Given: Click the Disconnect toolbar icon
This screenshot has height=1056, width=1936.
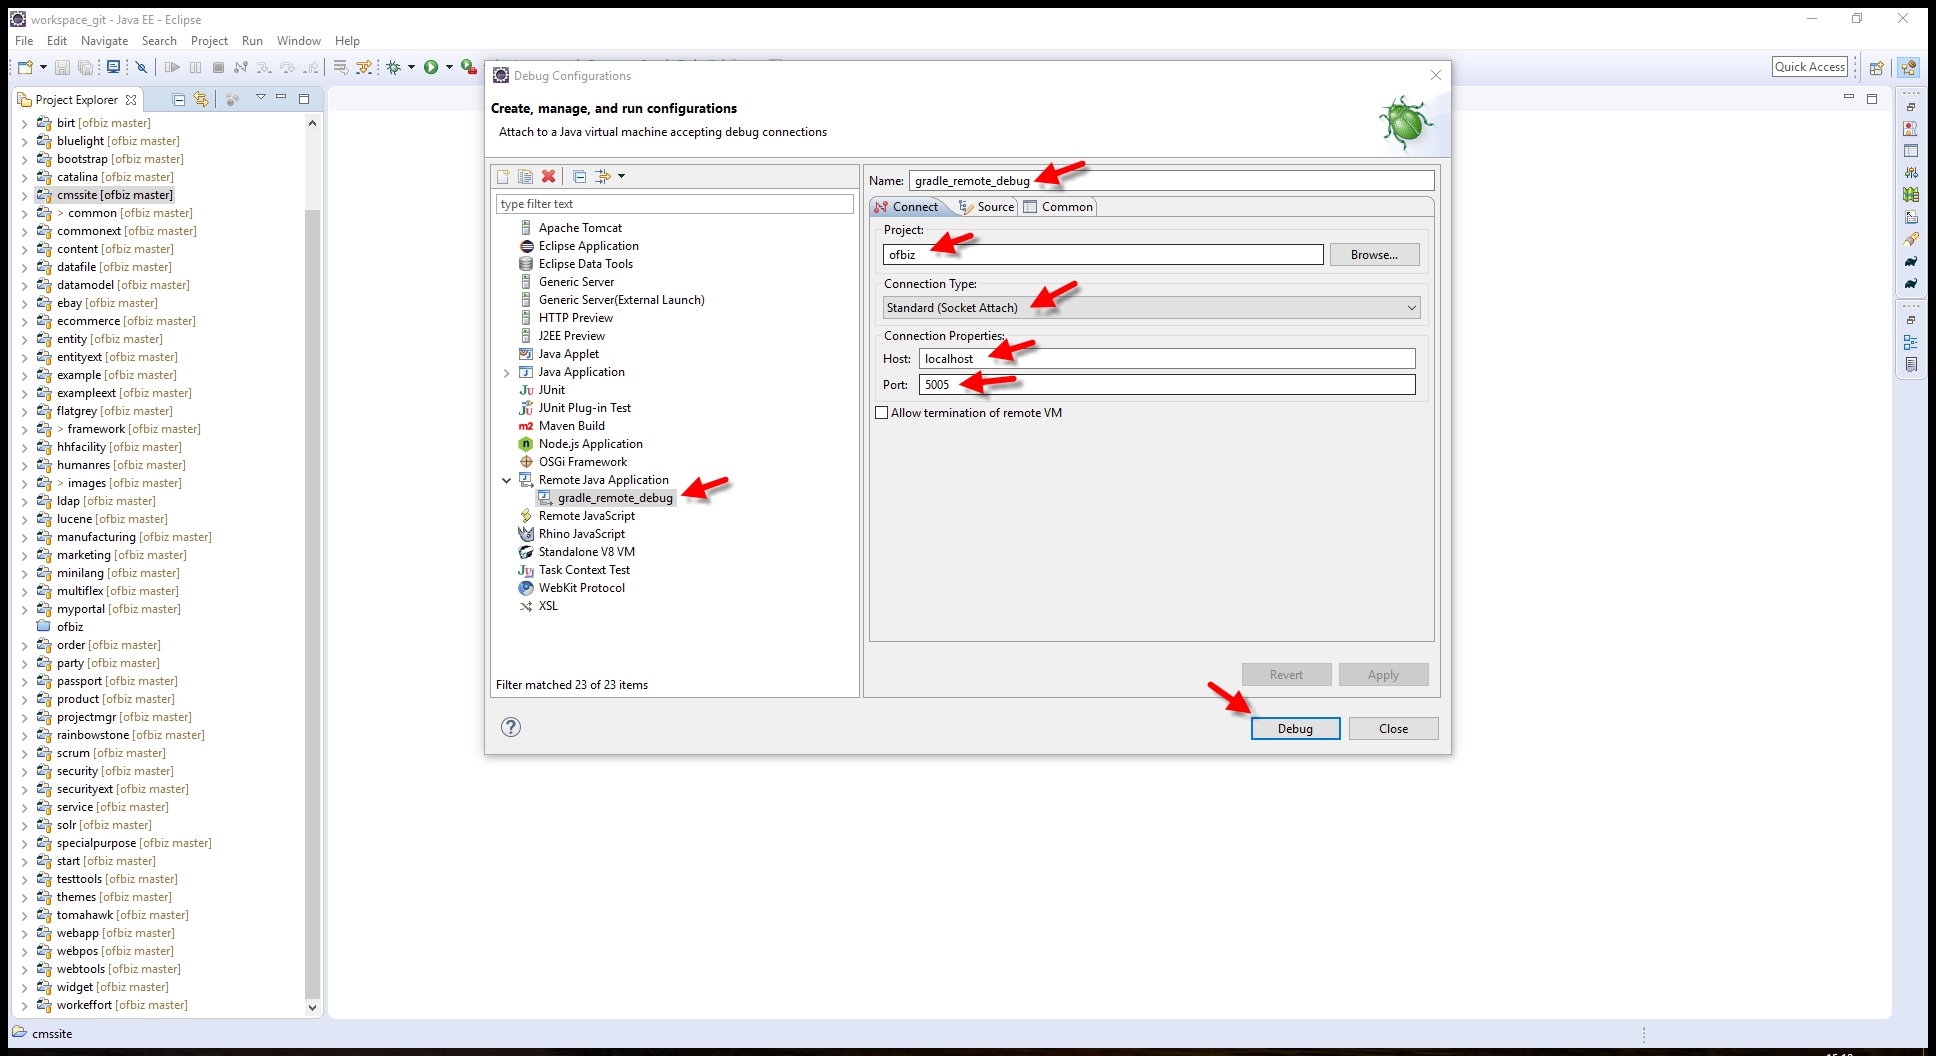Looking at the screenshot, I should [x=241, y=67].
